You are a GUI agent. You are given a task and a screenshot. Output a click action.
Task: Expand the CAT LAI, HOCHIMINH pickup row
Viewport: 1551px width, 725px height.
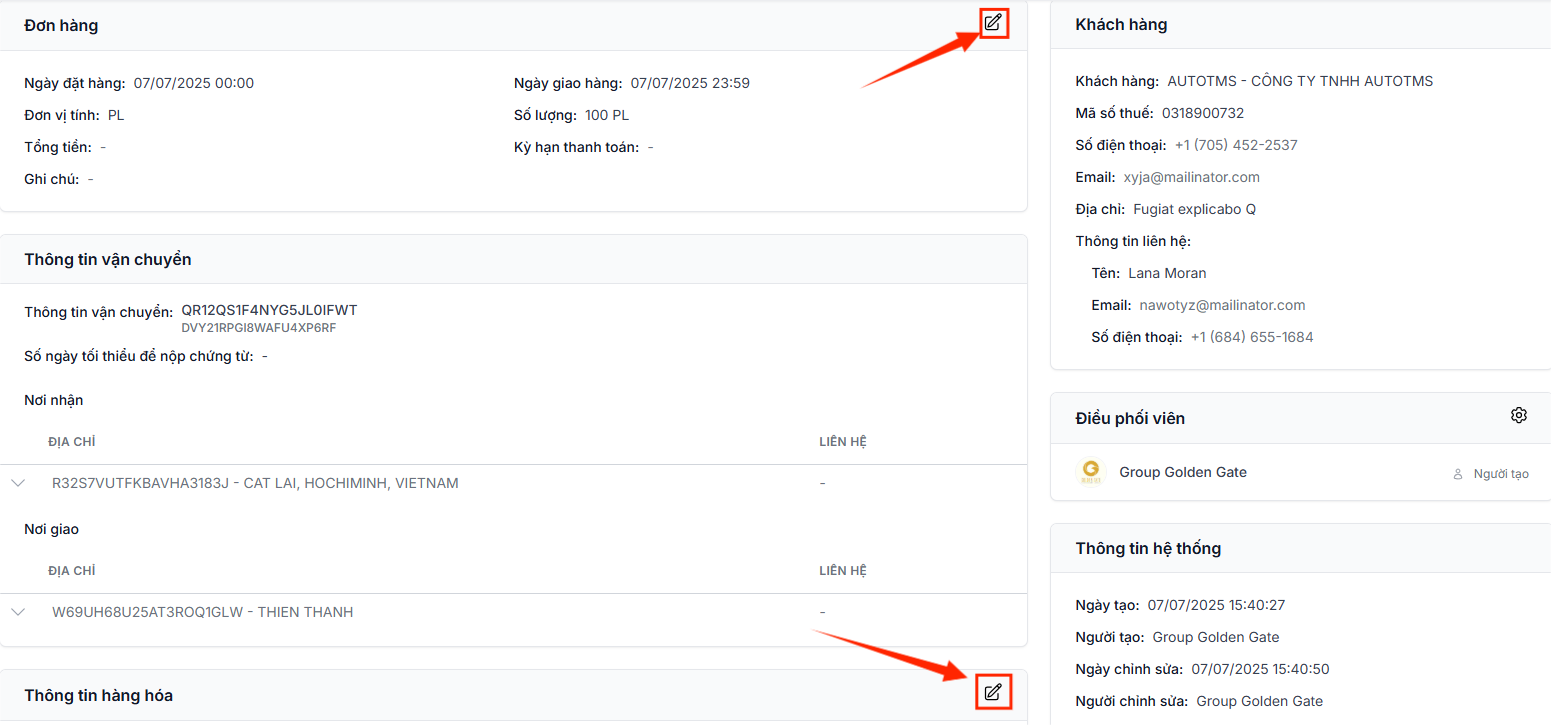coord(18,483)
